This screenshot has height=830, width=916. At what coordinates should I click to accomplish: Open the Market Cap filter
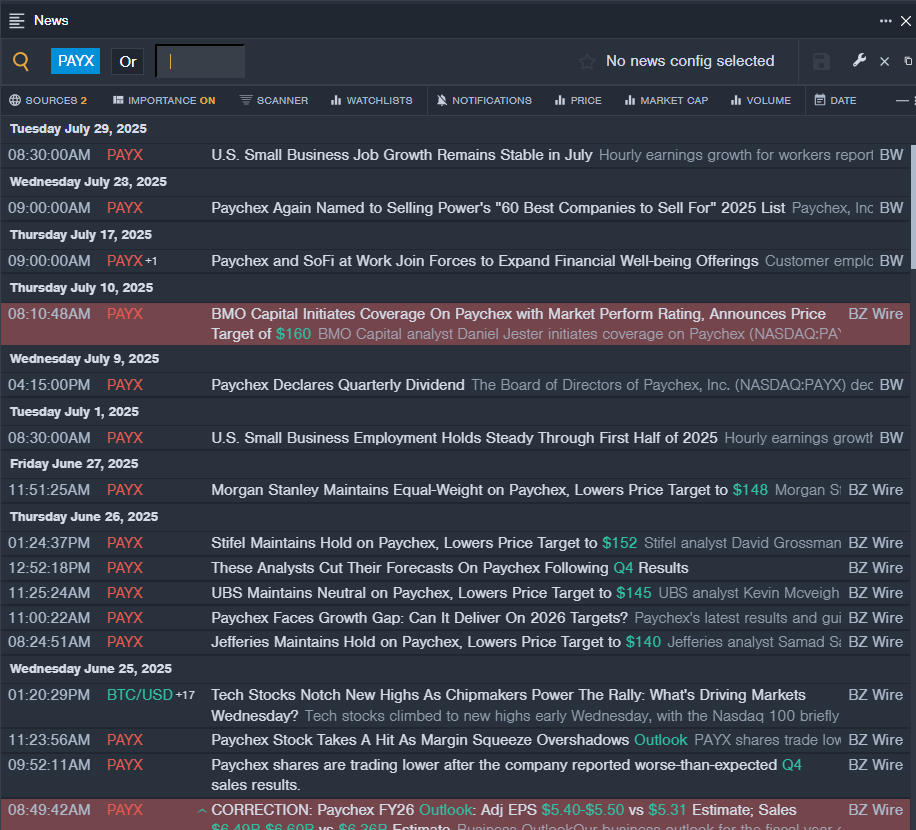tap(667, 100)
